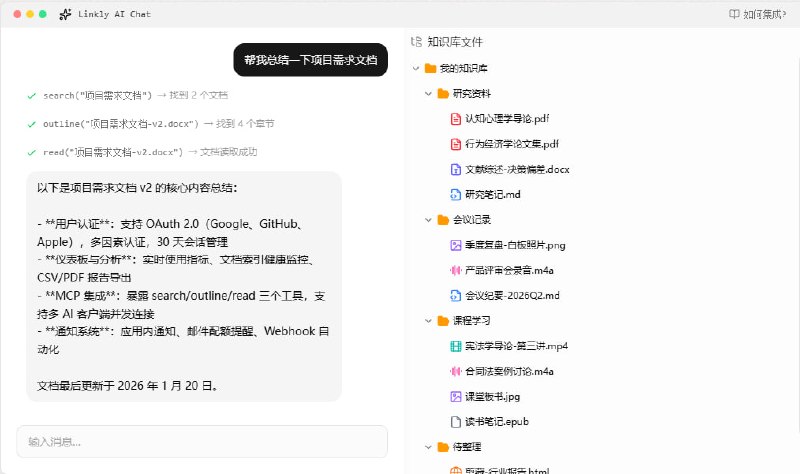Click the 会议记录 folder label
Image resolution: width=800 pixels, height=474 pixels.
471,220
